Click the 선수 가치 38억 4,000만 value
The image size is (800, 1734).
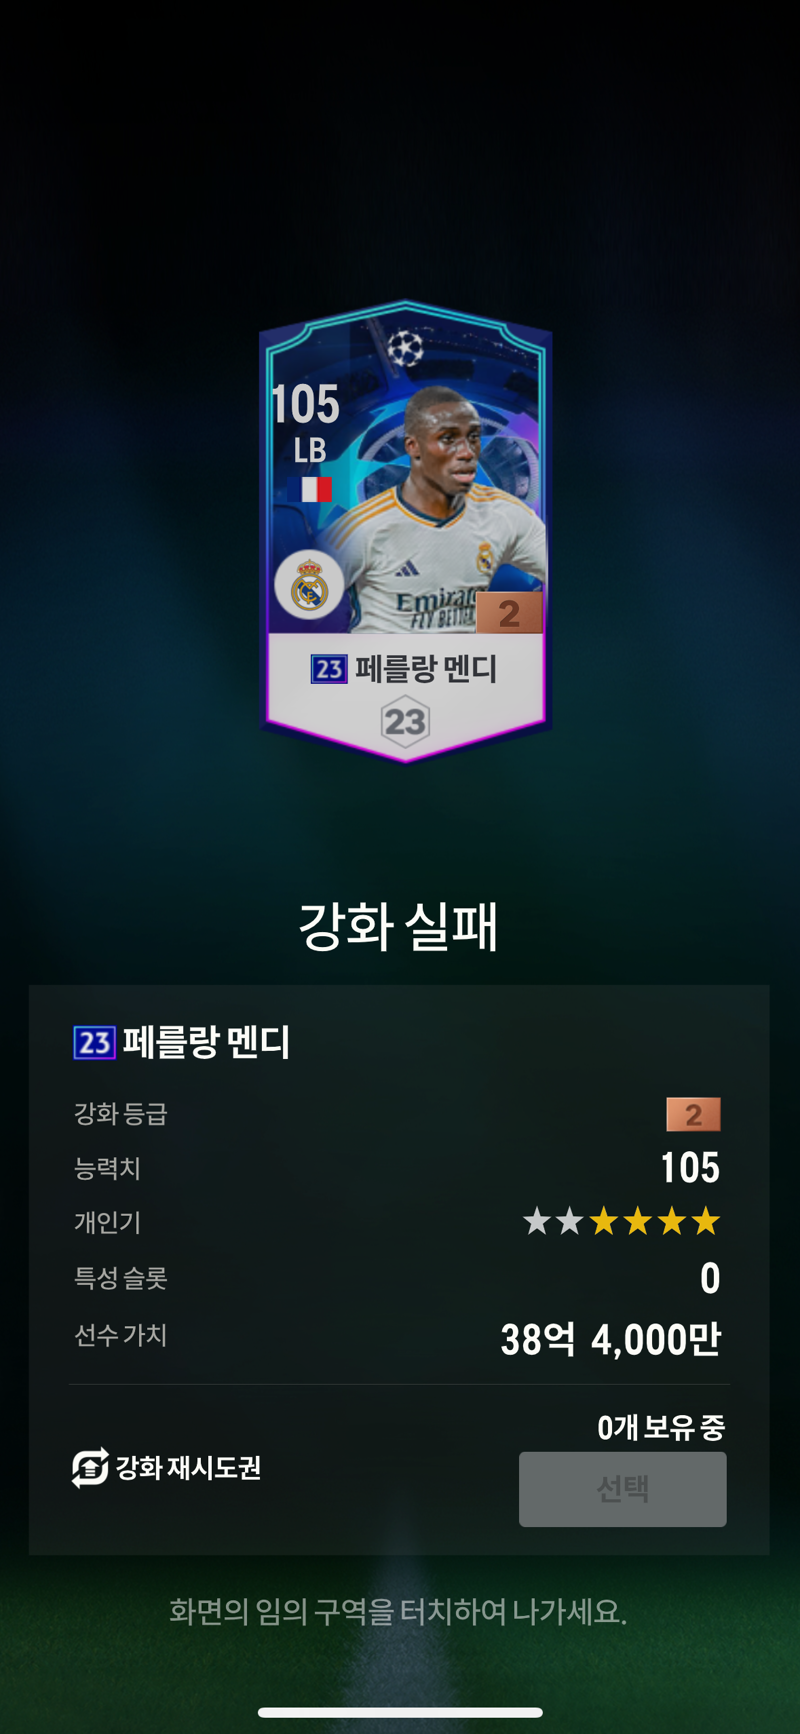(610, 1339)
